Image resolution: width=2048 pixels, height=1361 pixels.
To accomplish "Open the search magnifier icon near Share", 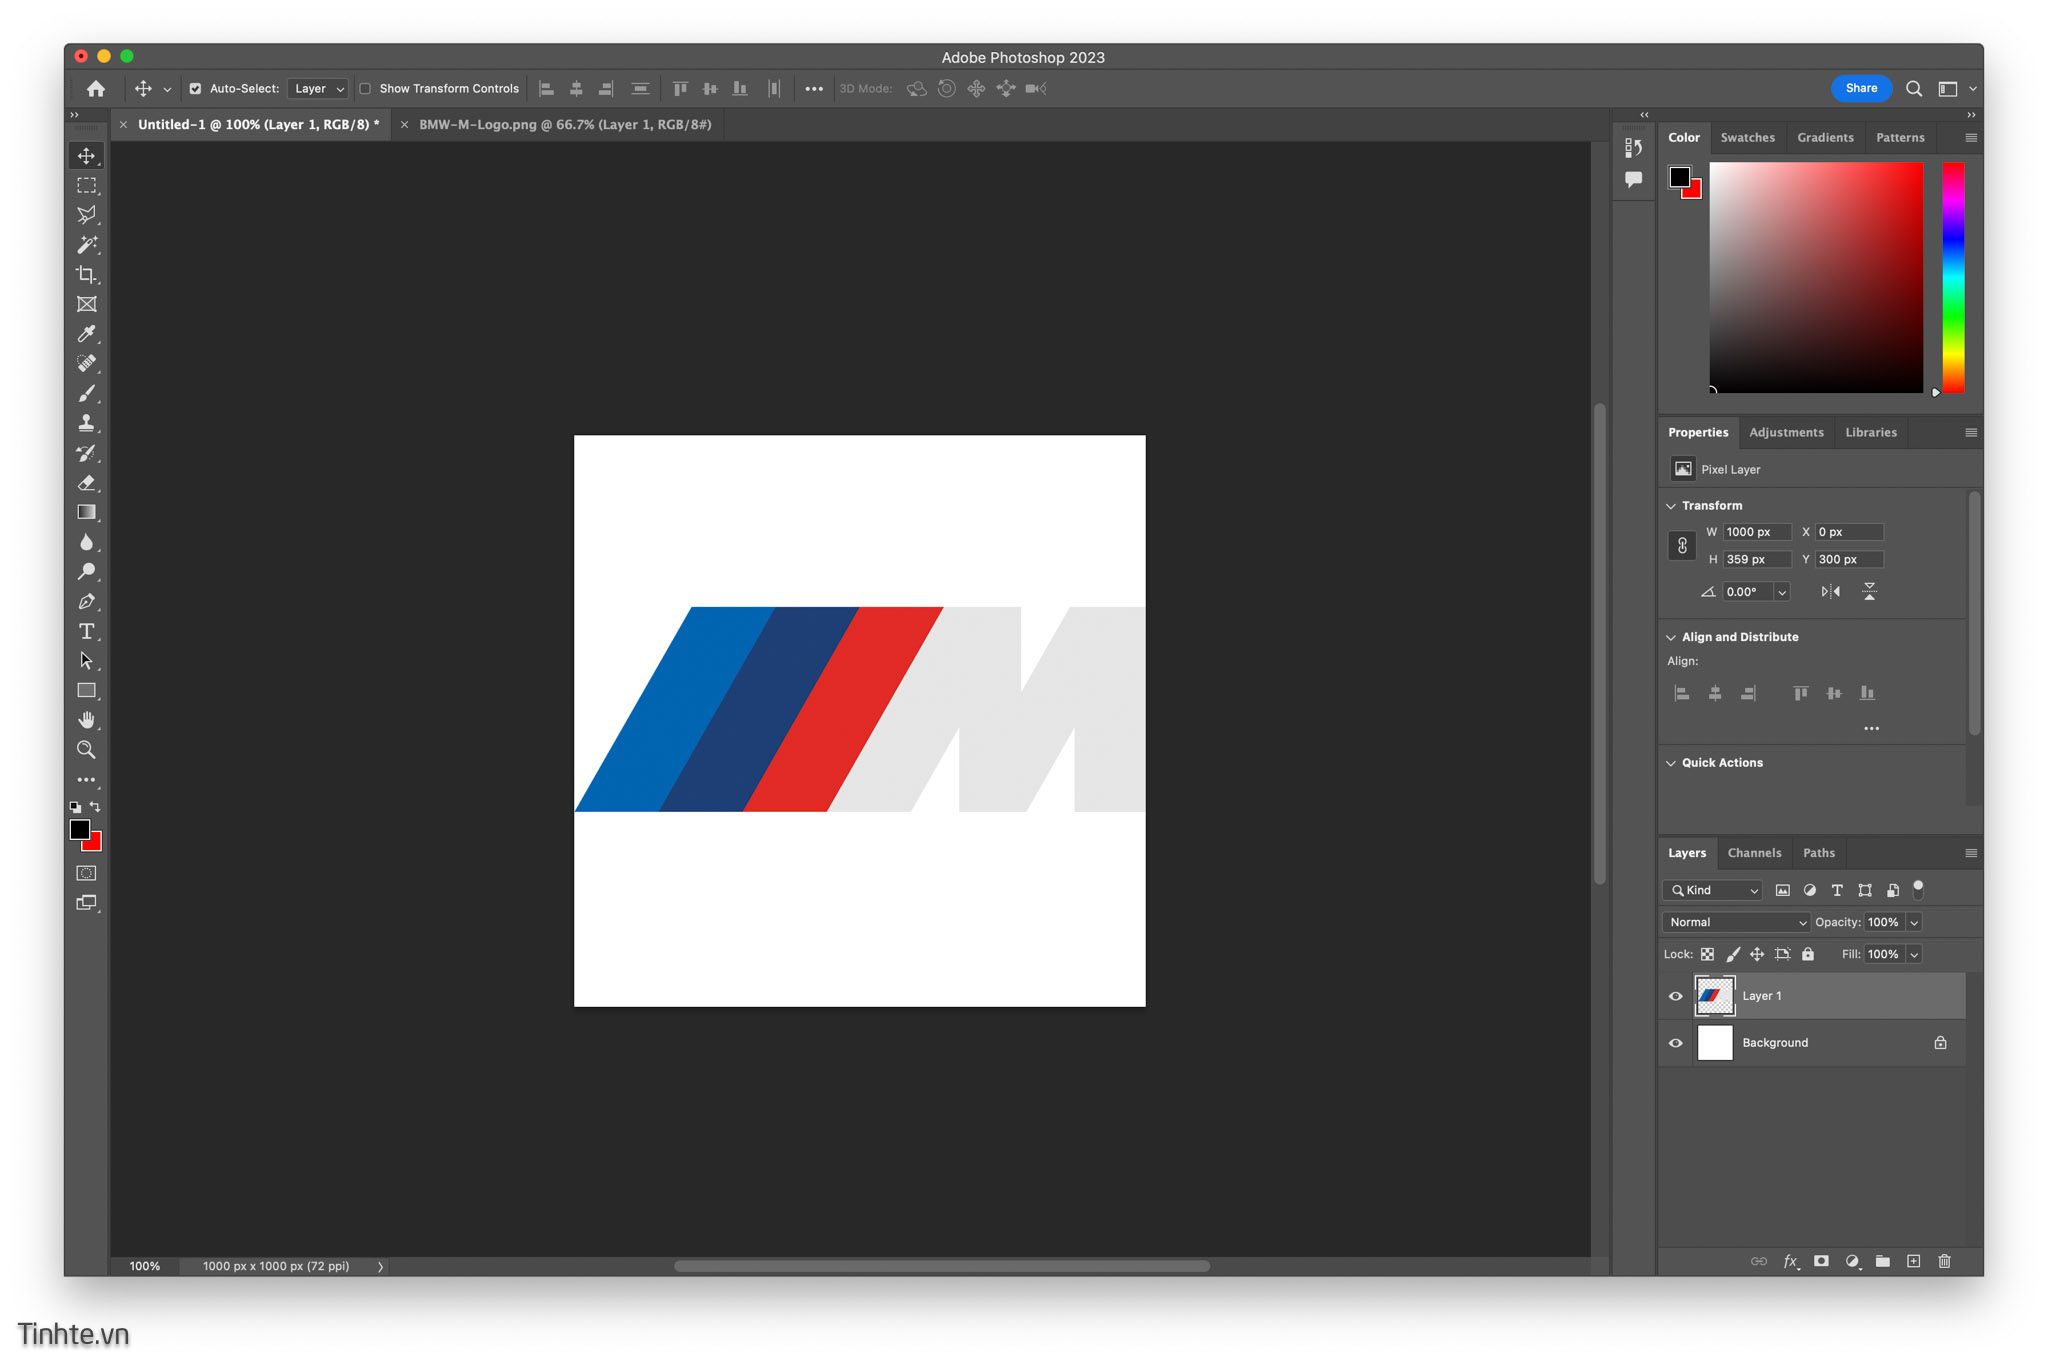I will tap(1914, 89).
